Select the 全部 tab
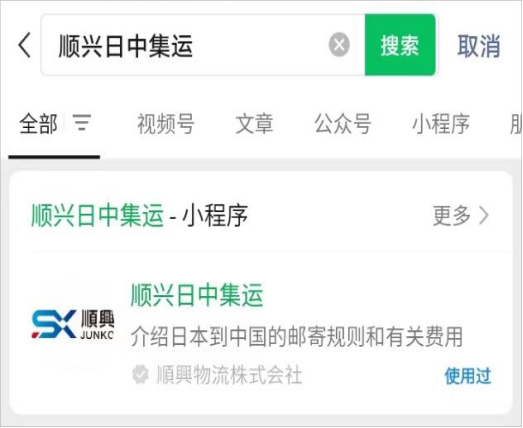This screenshot has width=523, height=428. (x=38, y=124)
